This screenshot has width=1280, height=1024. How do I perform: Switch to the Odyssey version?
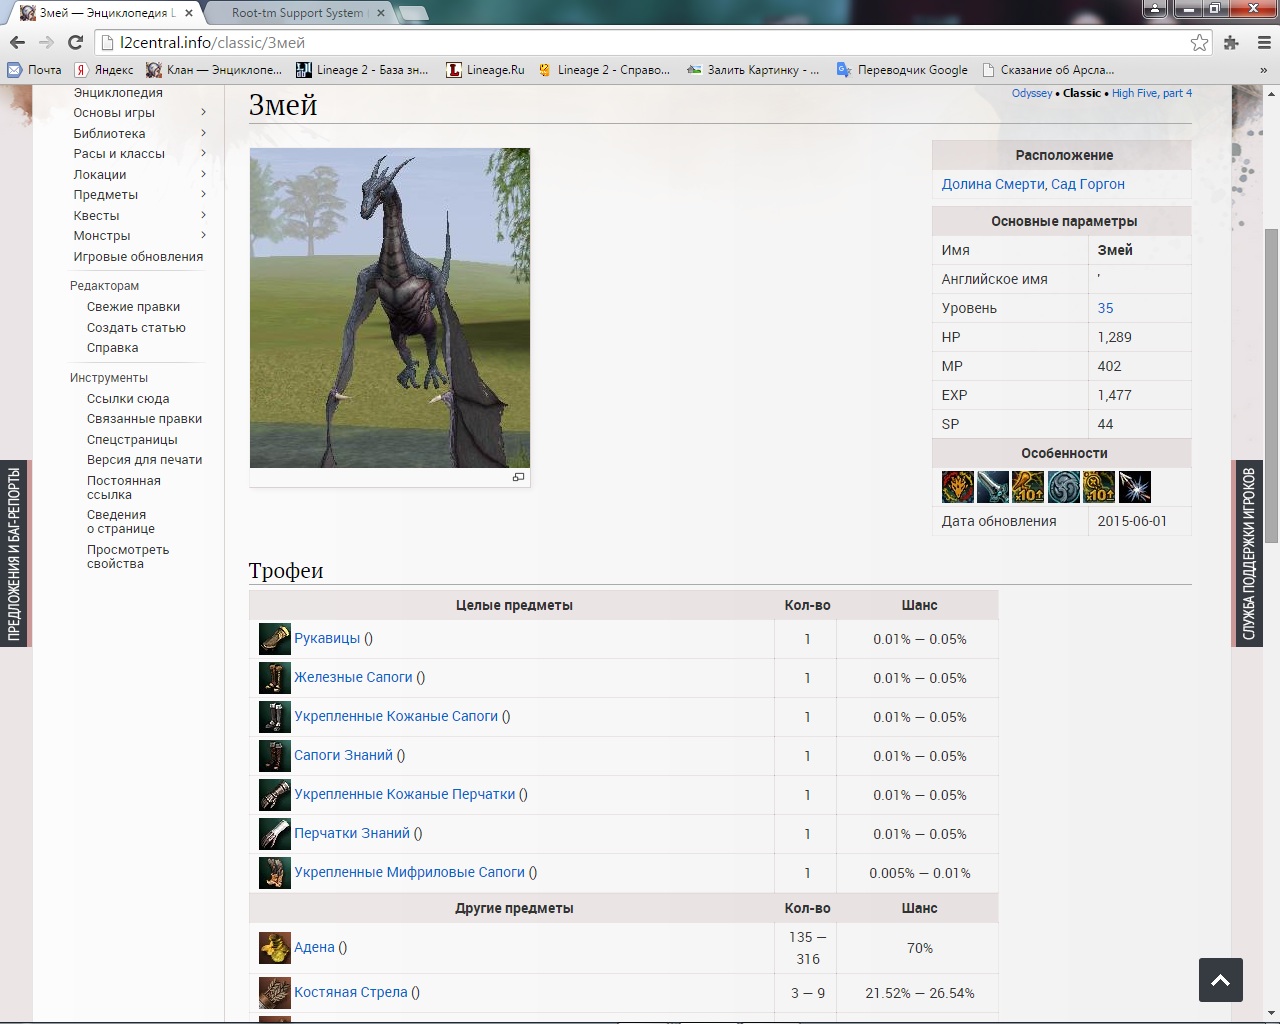point(1032,93)
